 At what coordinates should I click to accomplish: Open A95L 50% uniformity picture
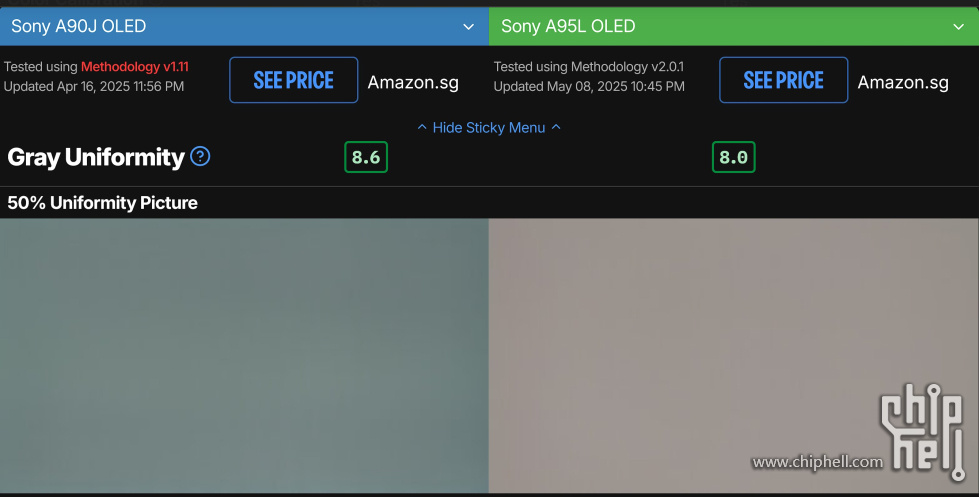click(x=734, y=355)
